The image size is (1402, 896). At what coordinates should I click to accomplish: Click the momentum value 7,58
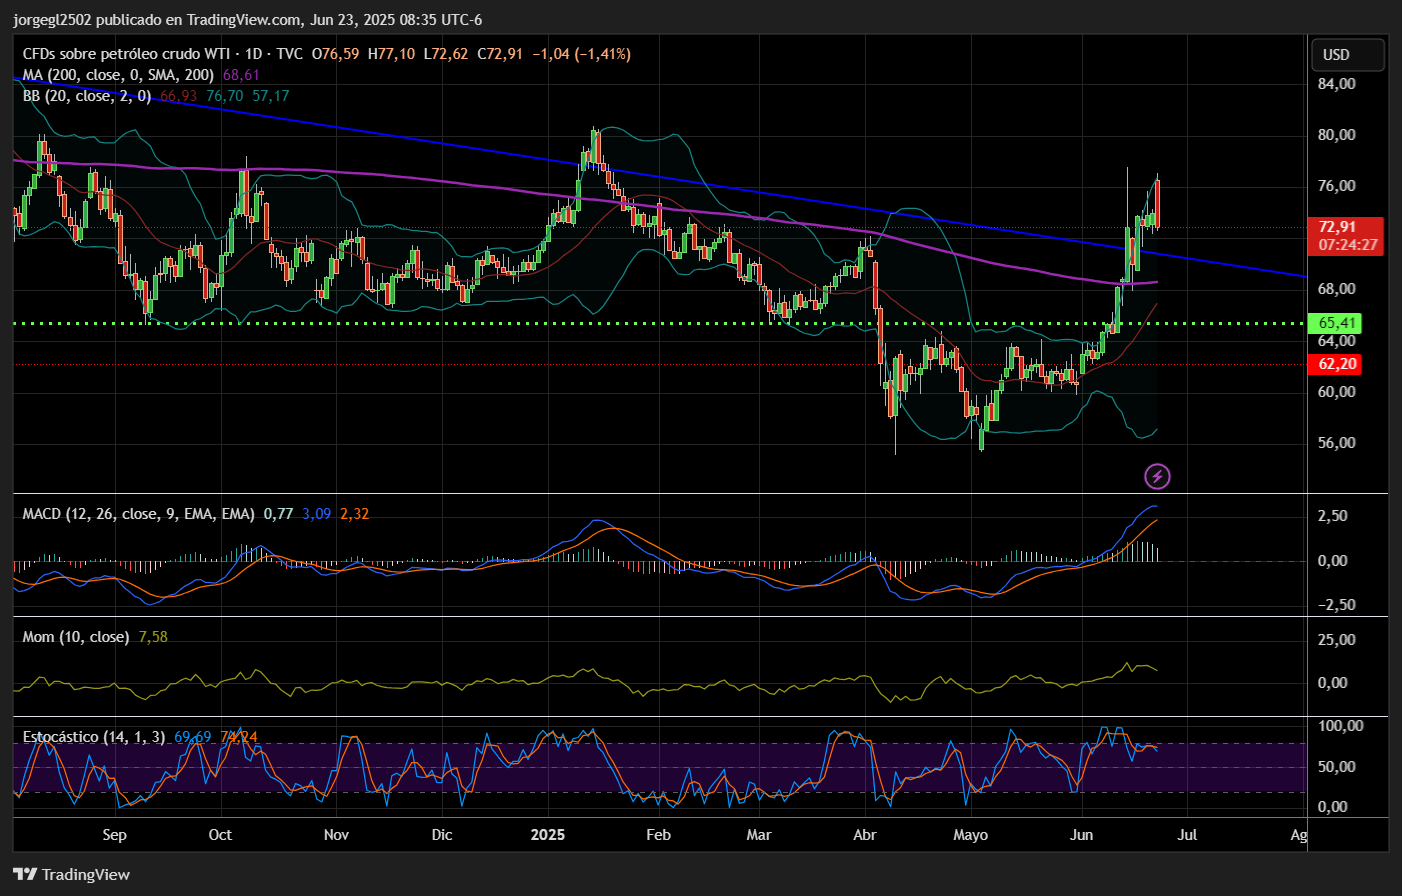point(153,637)
